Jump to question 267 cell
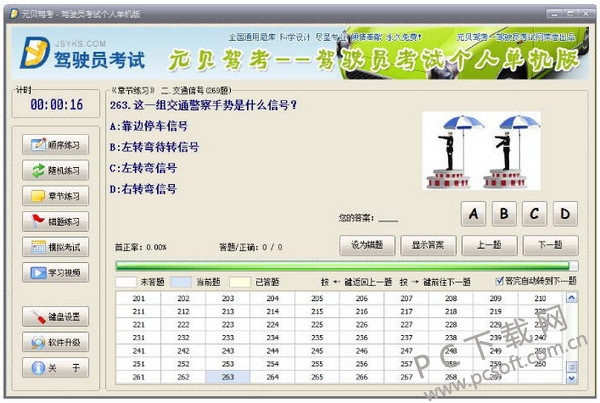600x403 pixels. pyautogui.click(x=406, y=377)
